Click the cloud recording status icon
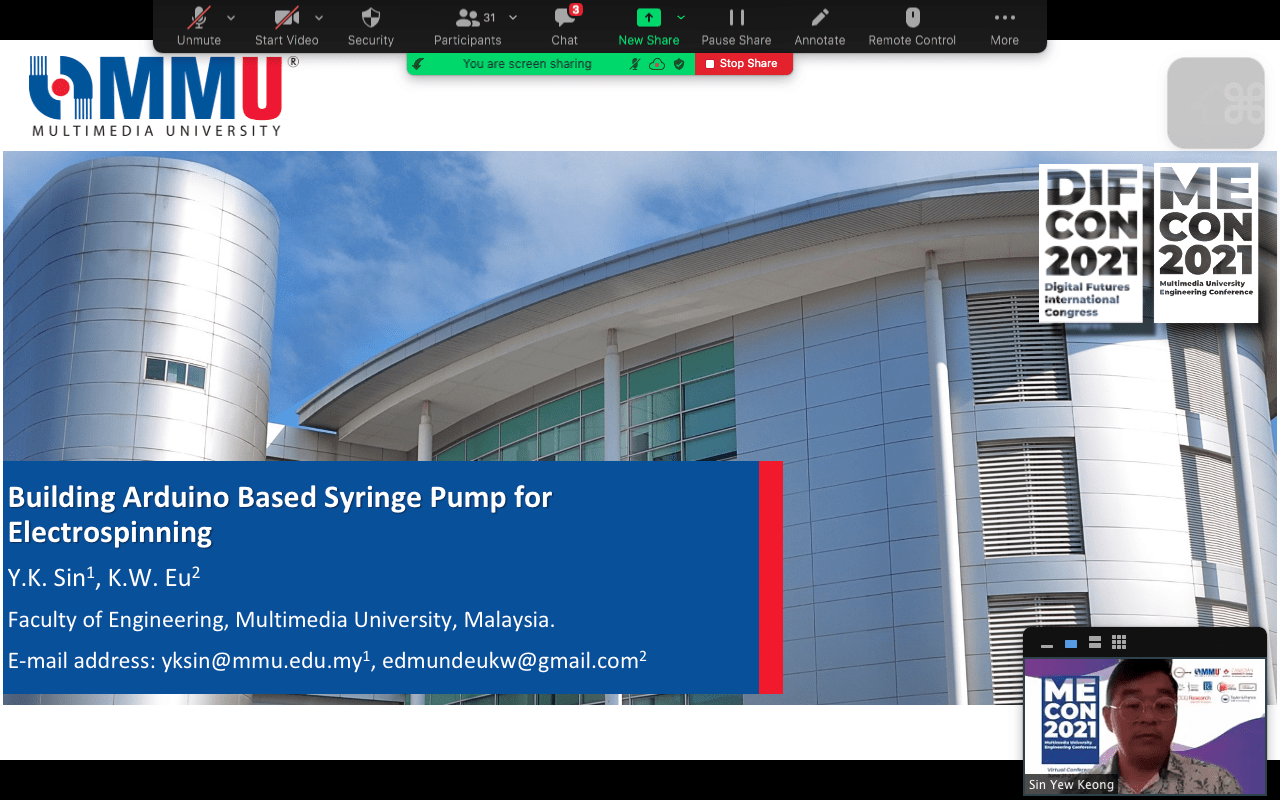The image size is (1280, 800). tap(657, 64)
